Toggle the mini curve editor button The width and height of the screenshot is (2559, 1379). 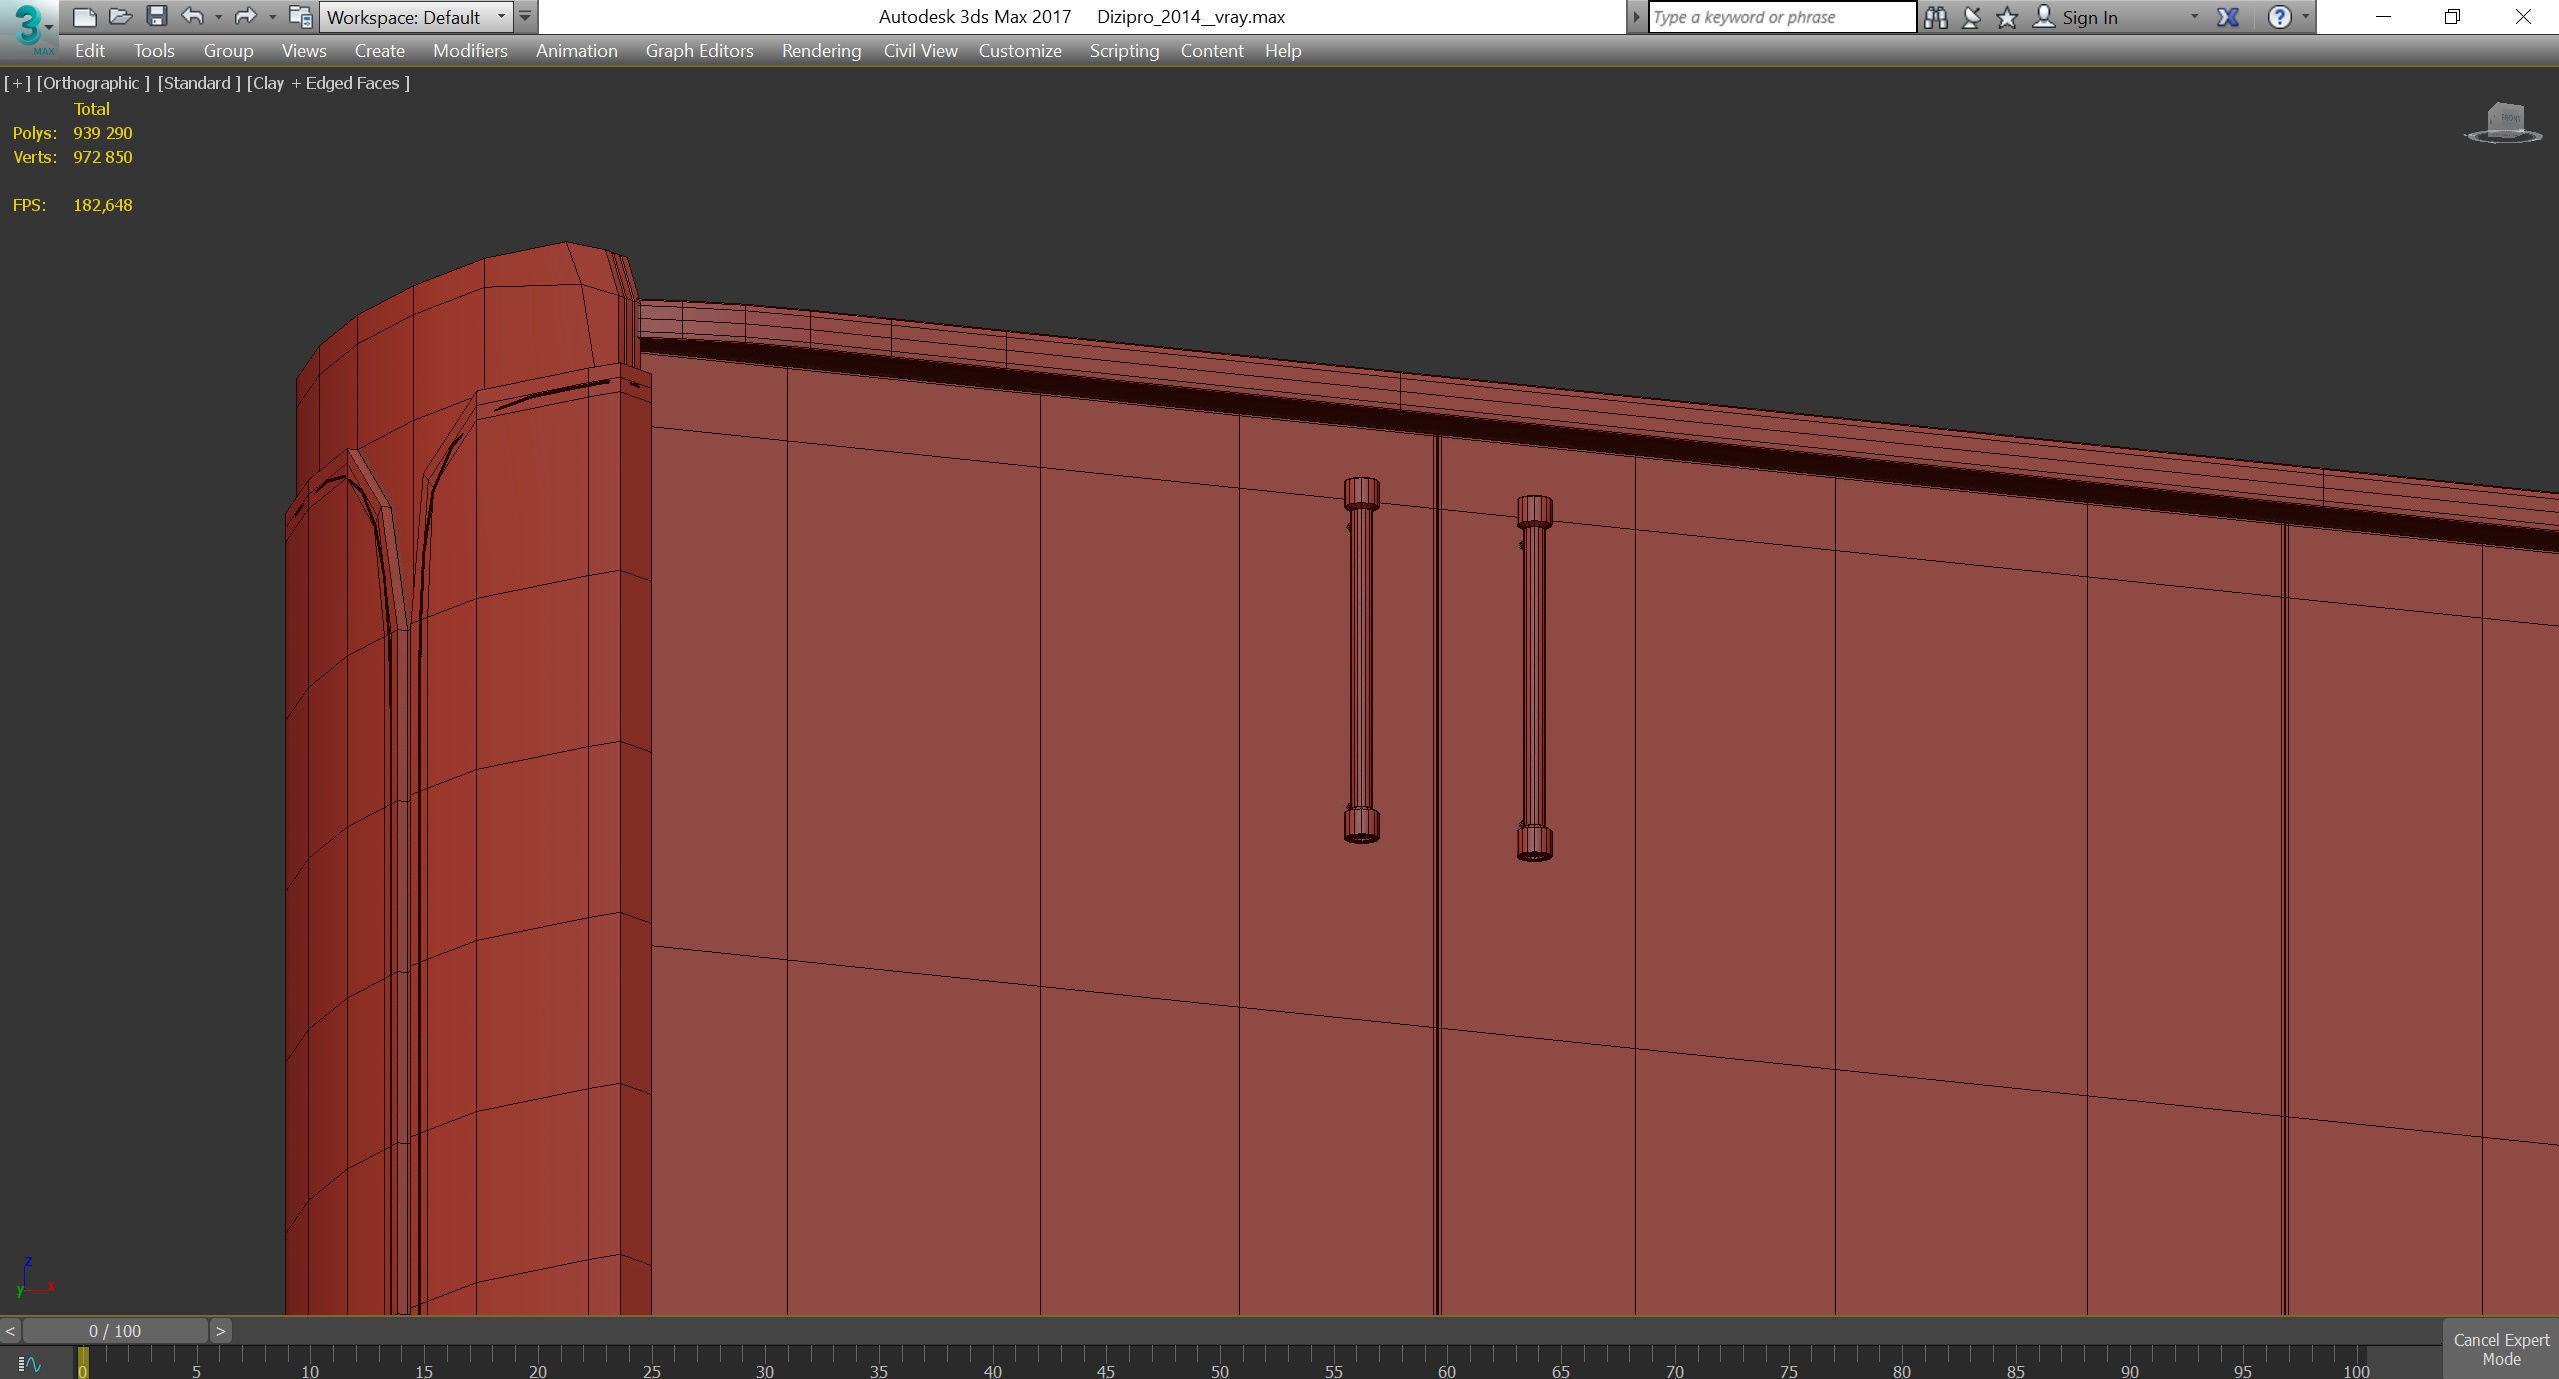29,1363
